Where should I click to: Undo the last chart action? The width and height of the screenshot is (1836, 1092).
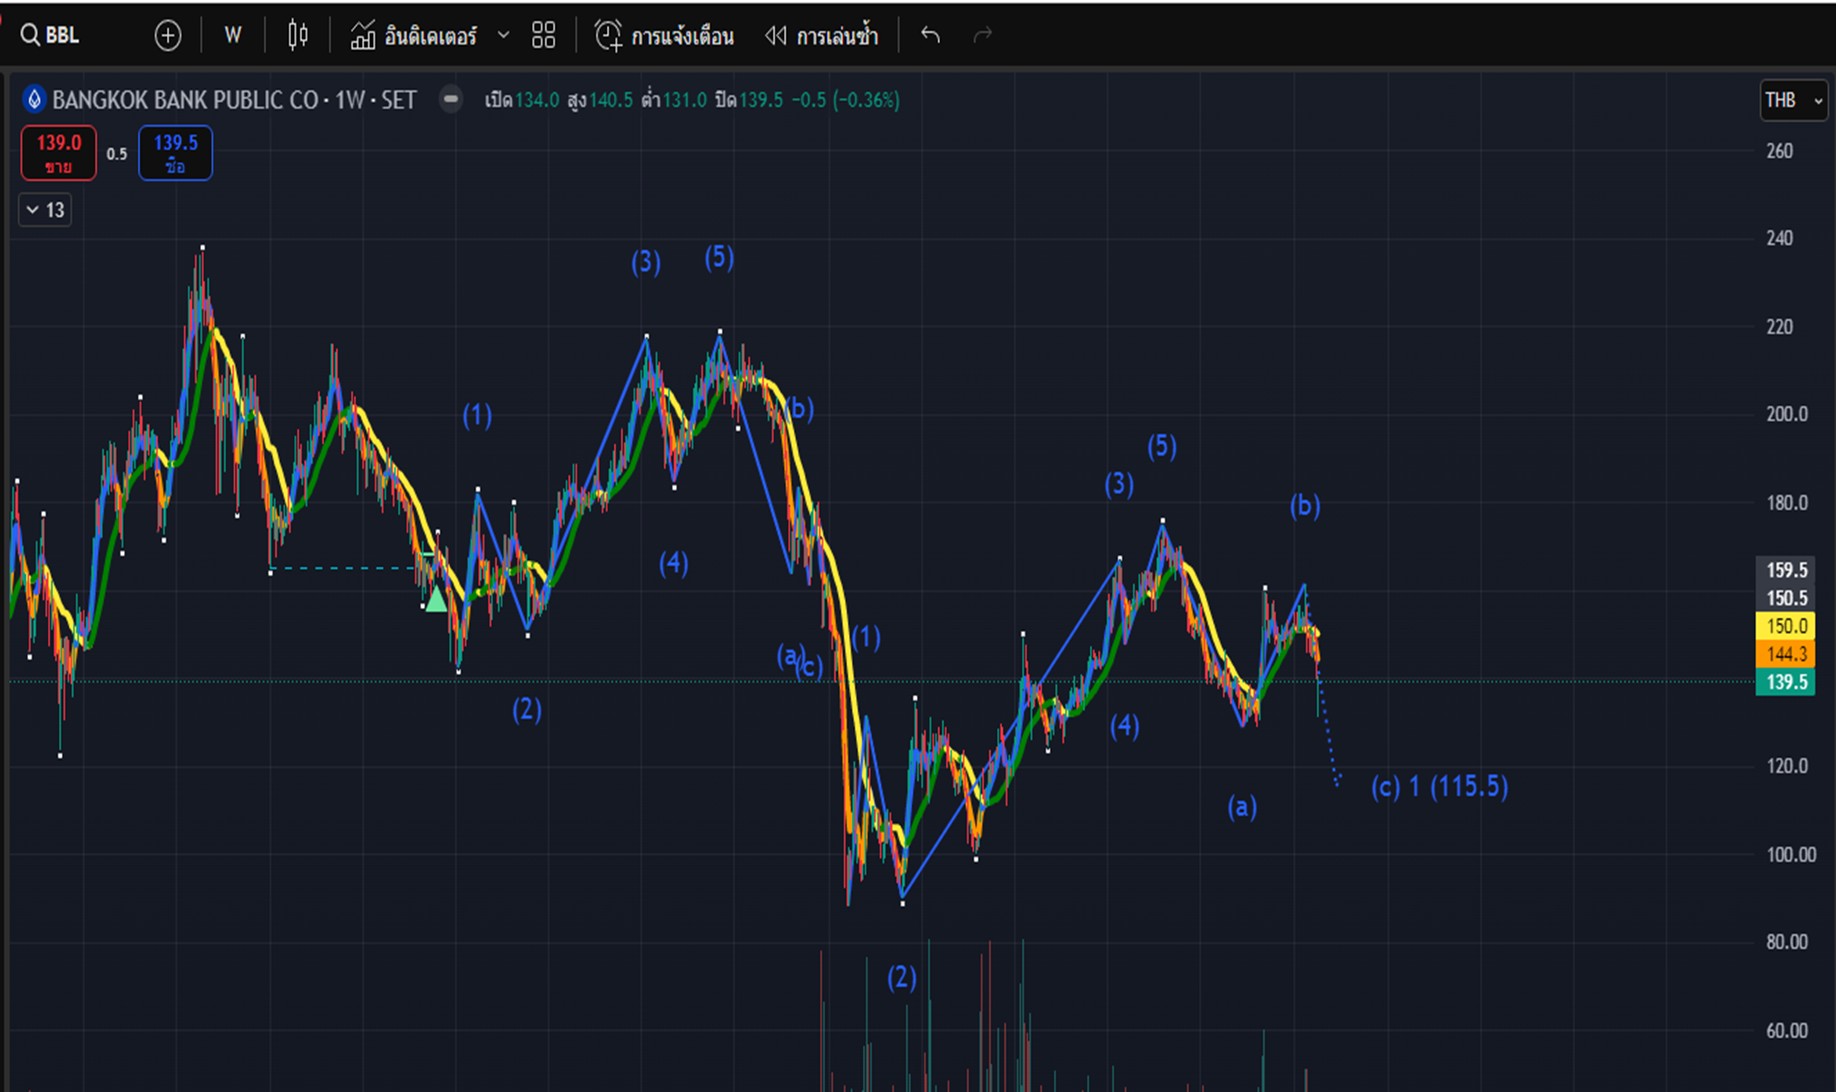tap(930, 36)
